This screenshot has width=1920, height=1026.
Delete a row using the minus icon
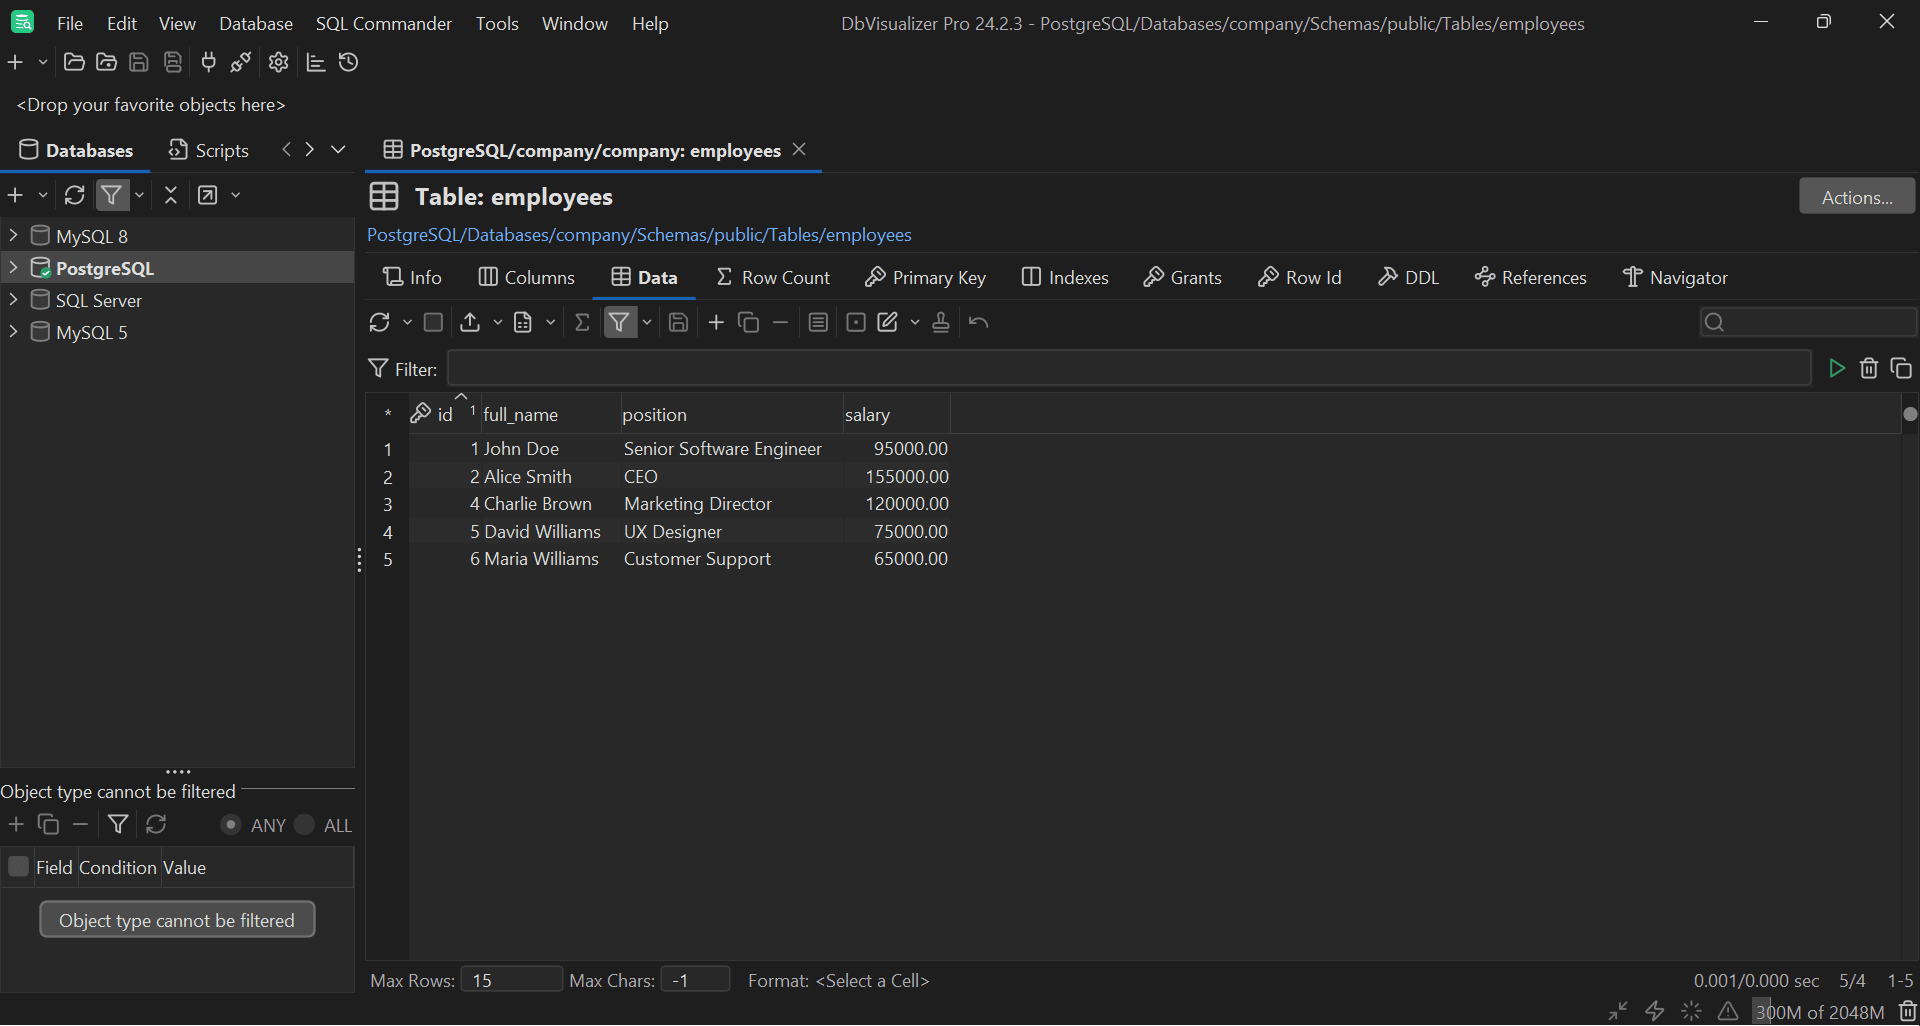click(781, 322)
